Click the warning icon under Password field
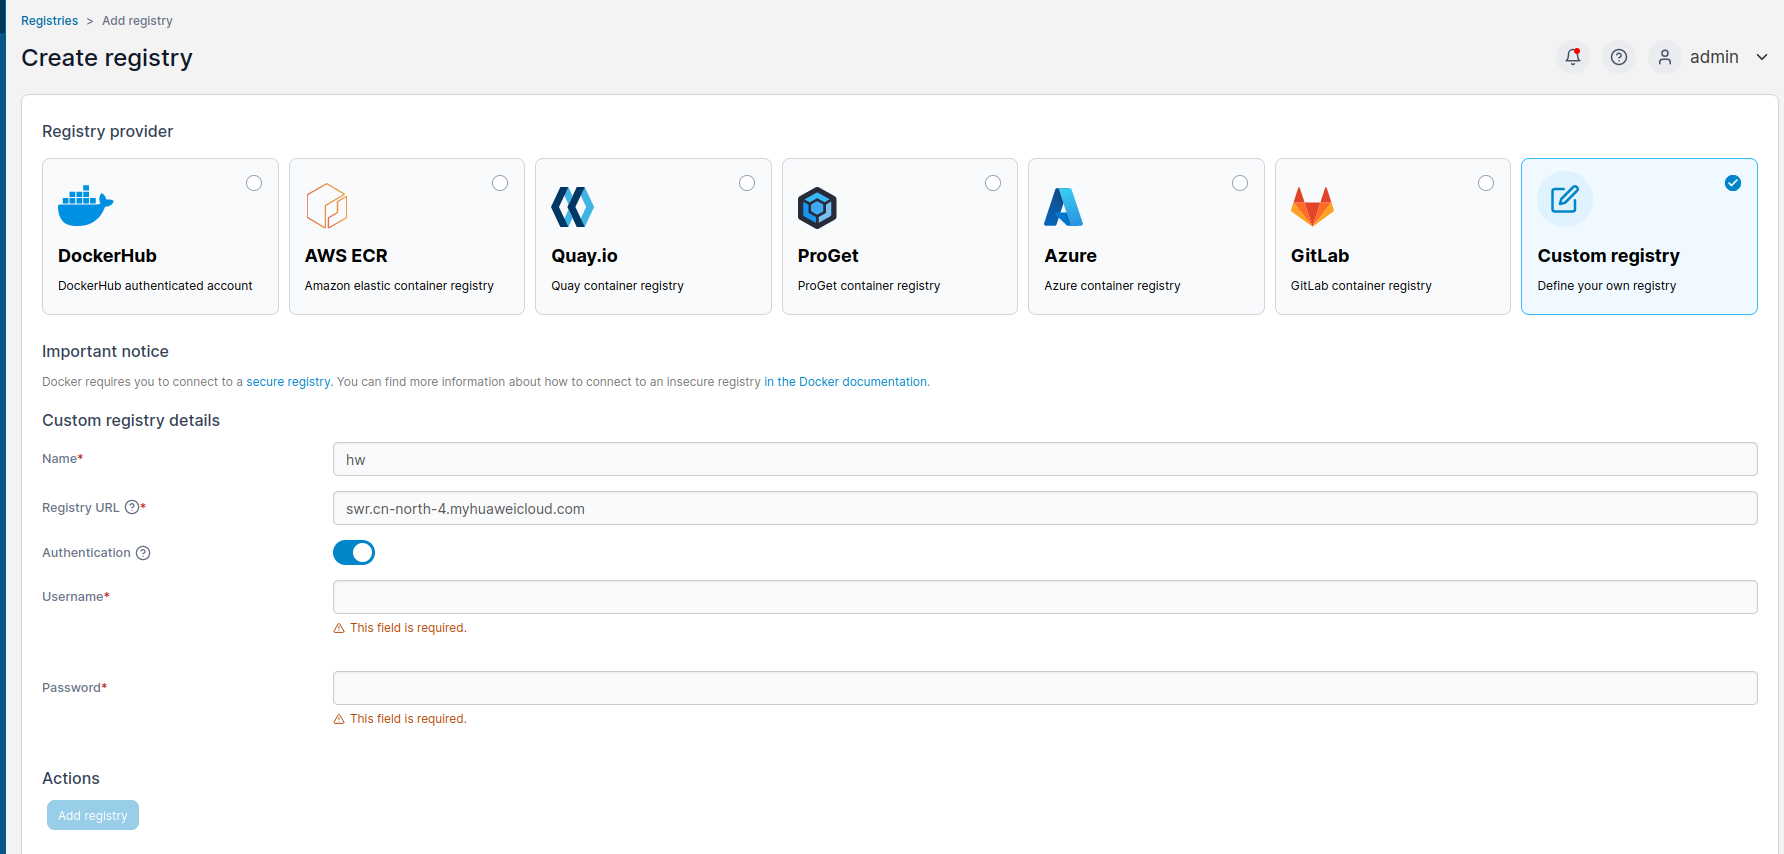 [339, 719]
